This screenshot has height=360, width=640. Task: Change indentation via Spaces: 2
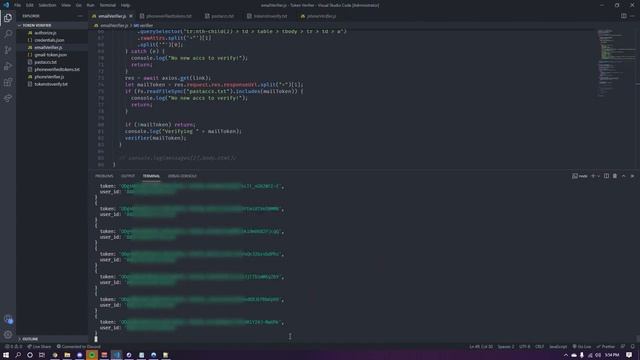coord(506,347)
